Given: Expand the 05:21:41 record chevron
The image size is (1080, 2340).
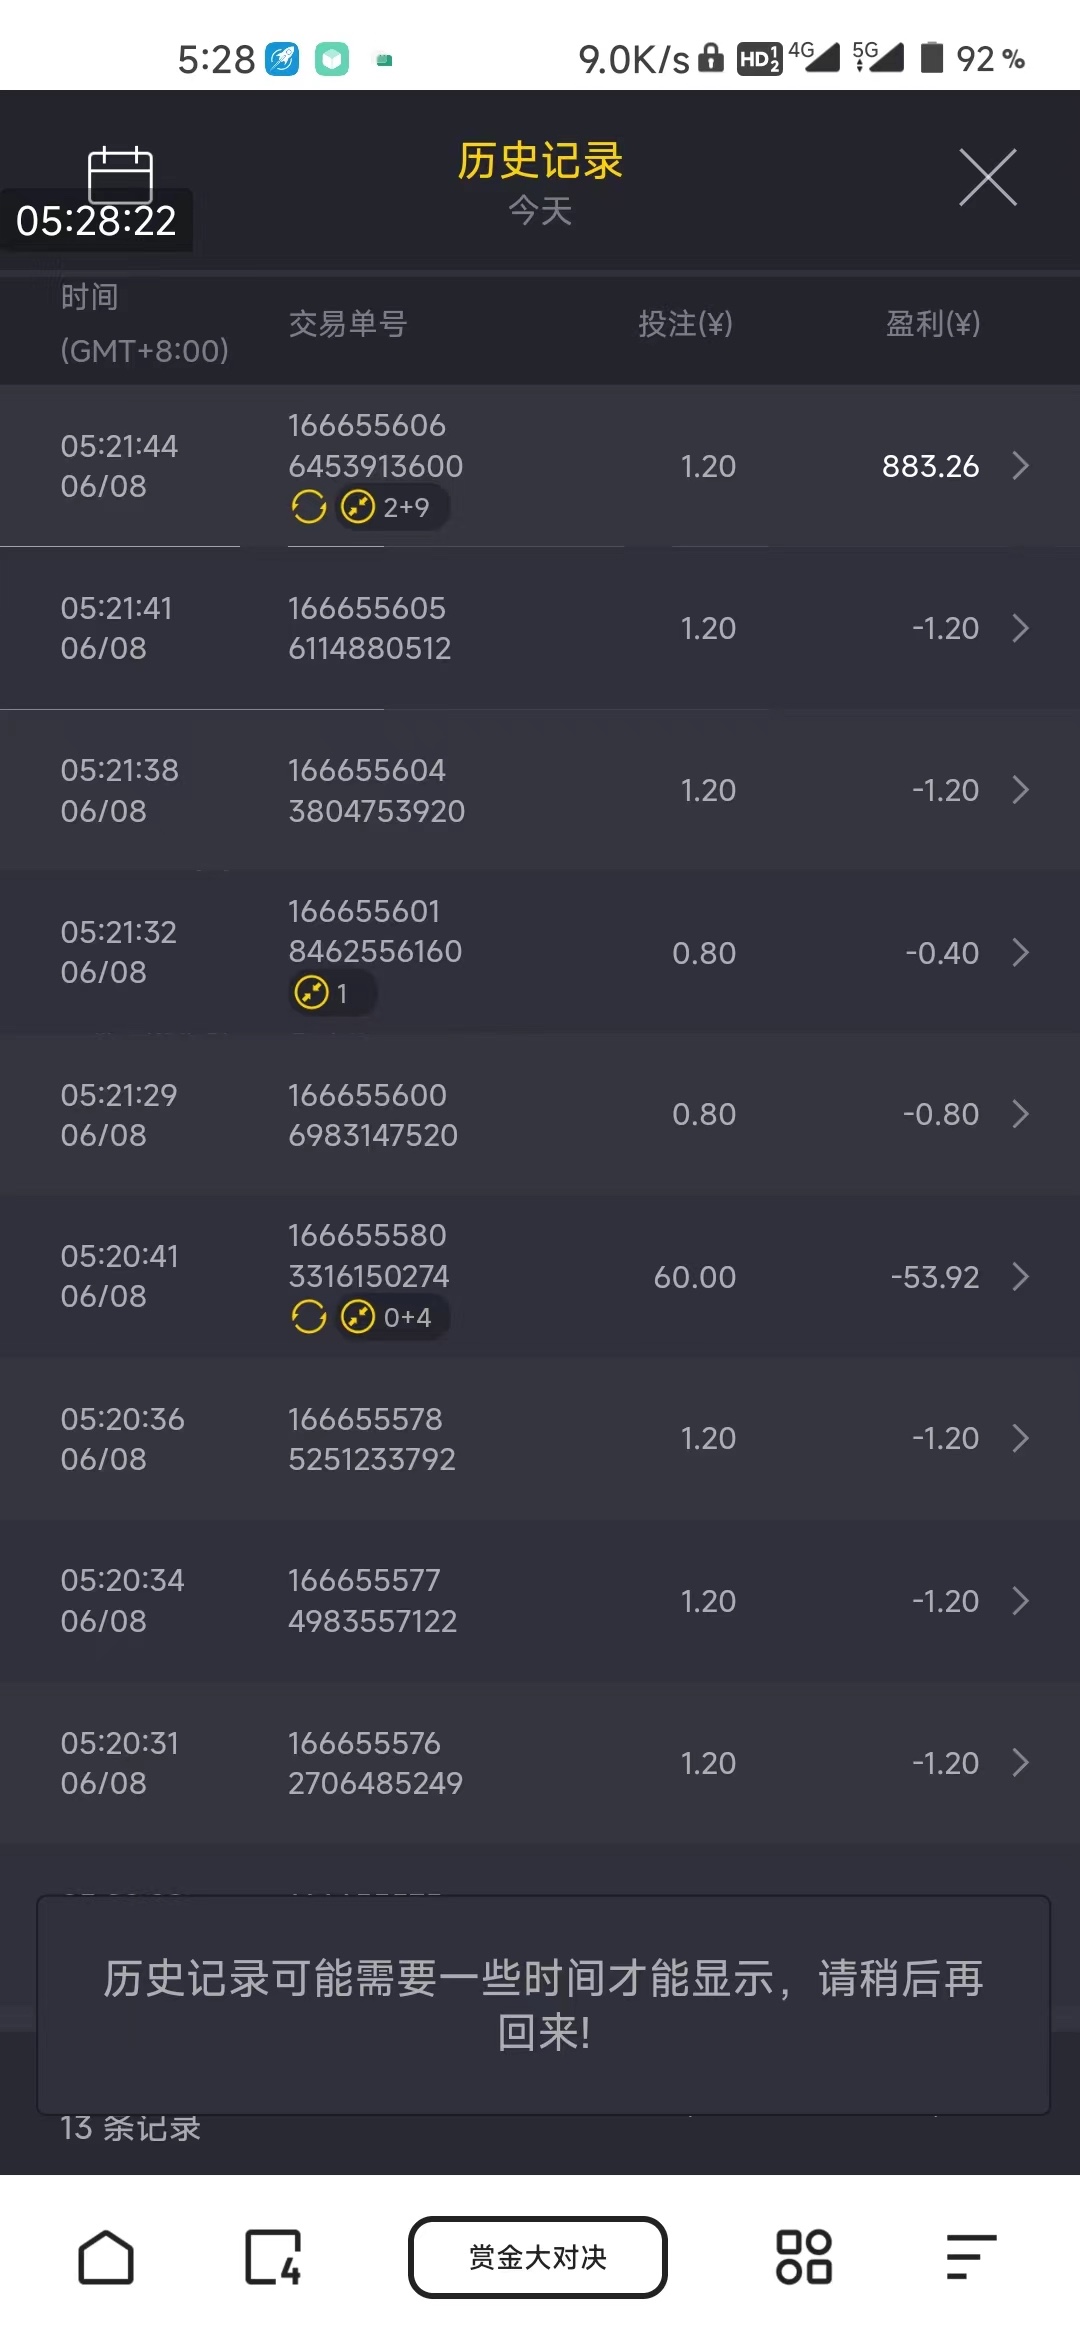Looking at the screenshot, I should (x=1020, y=628).
